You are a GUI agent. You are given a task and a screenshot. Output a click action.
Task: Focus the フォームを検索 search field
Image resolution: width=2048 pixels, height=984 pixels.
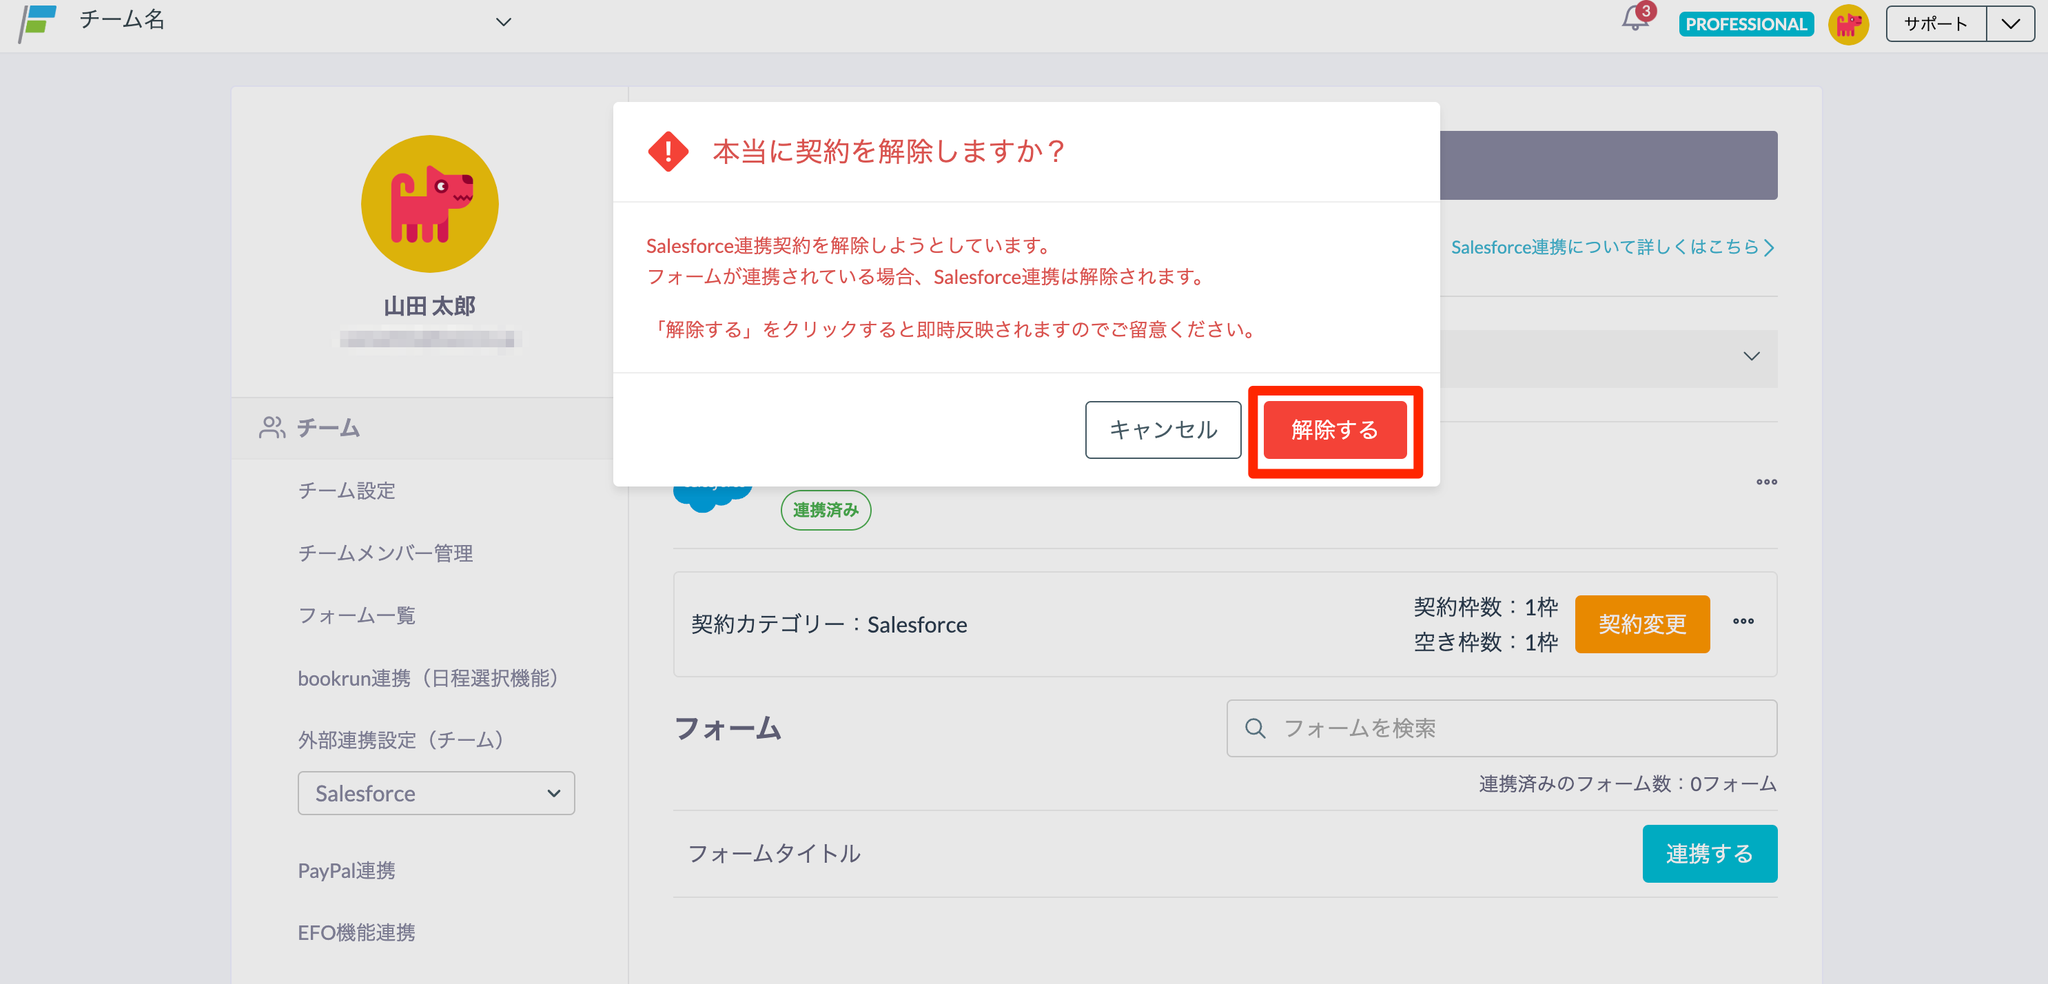[1502, 728]
